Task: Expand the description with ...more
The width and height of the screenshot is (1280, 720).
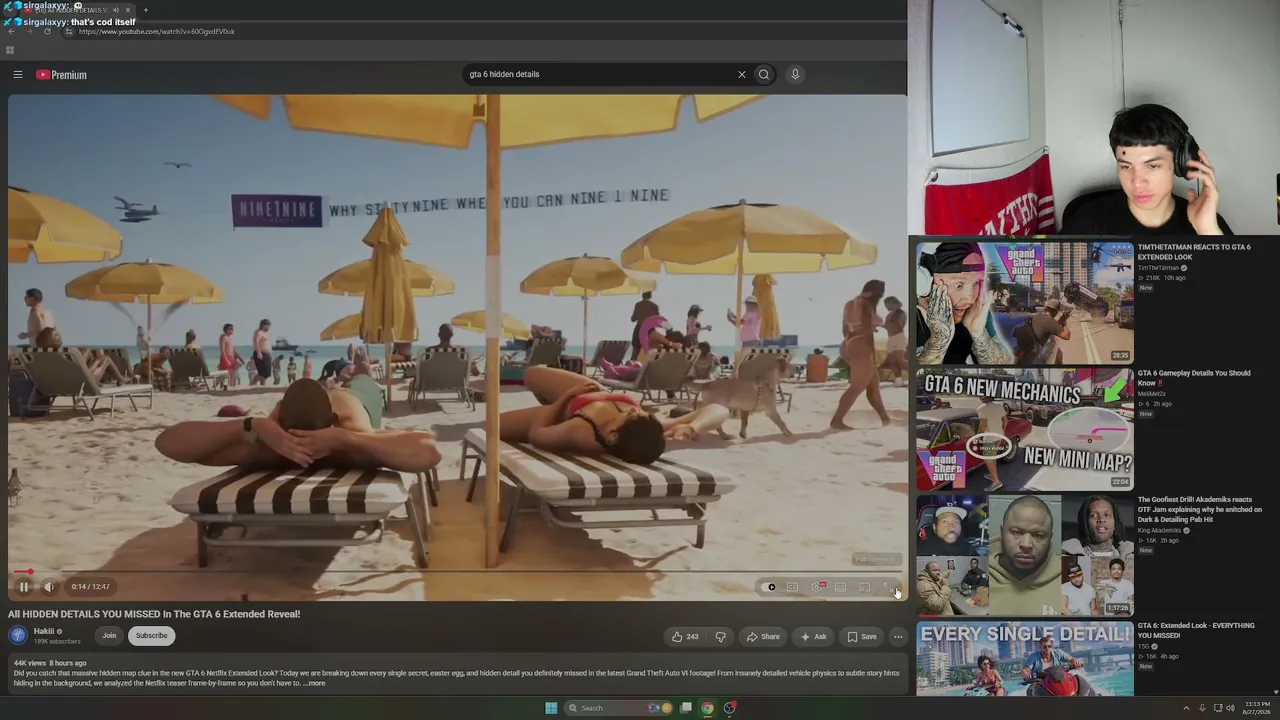Action: click(315, 683)
